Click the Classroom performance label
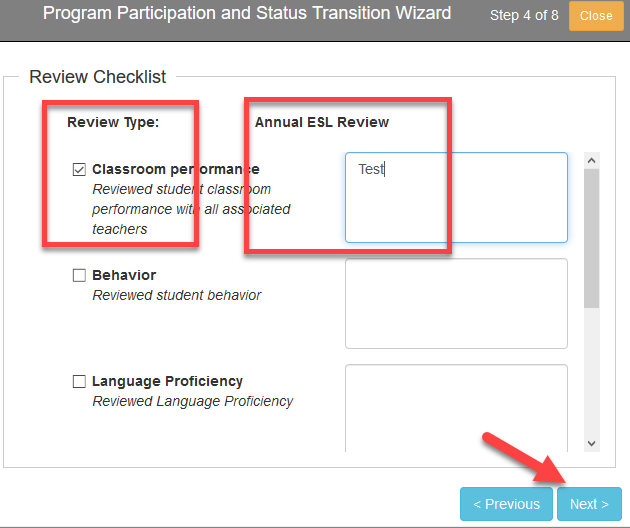The image size is (630, 528). pyautogui.click(x=176, y=169)
